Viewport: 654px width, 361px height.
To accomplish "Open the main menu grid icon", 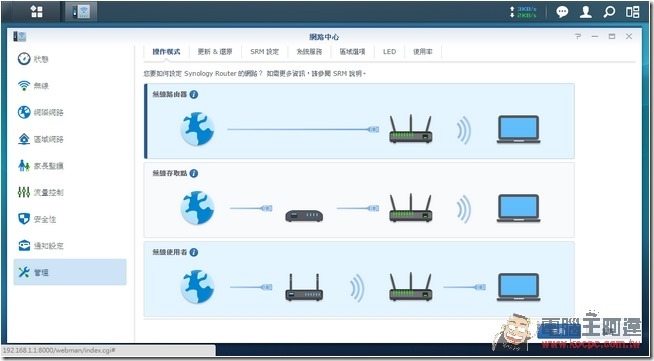I will click(x=36, y=12).
